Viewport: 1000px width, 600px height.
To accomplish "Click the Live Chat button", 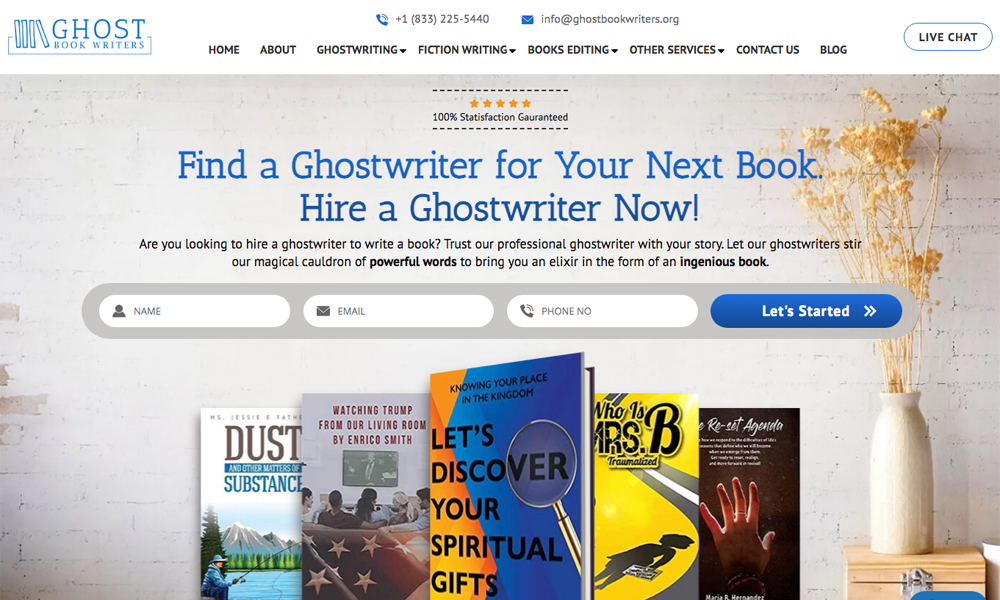I will tap(948, 37).
